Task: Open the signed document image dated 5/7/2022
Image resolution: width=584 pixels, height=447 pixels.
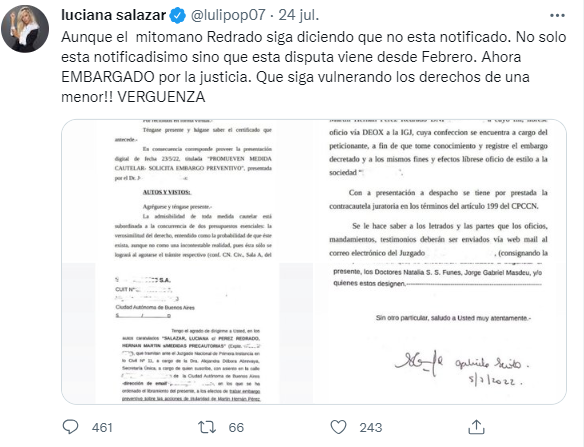Action: point(440,333)
